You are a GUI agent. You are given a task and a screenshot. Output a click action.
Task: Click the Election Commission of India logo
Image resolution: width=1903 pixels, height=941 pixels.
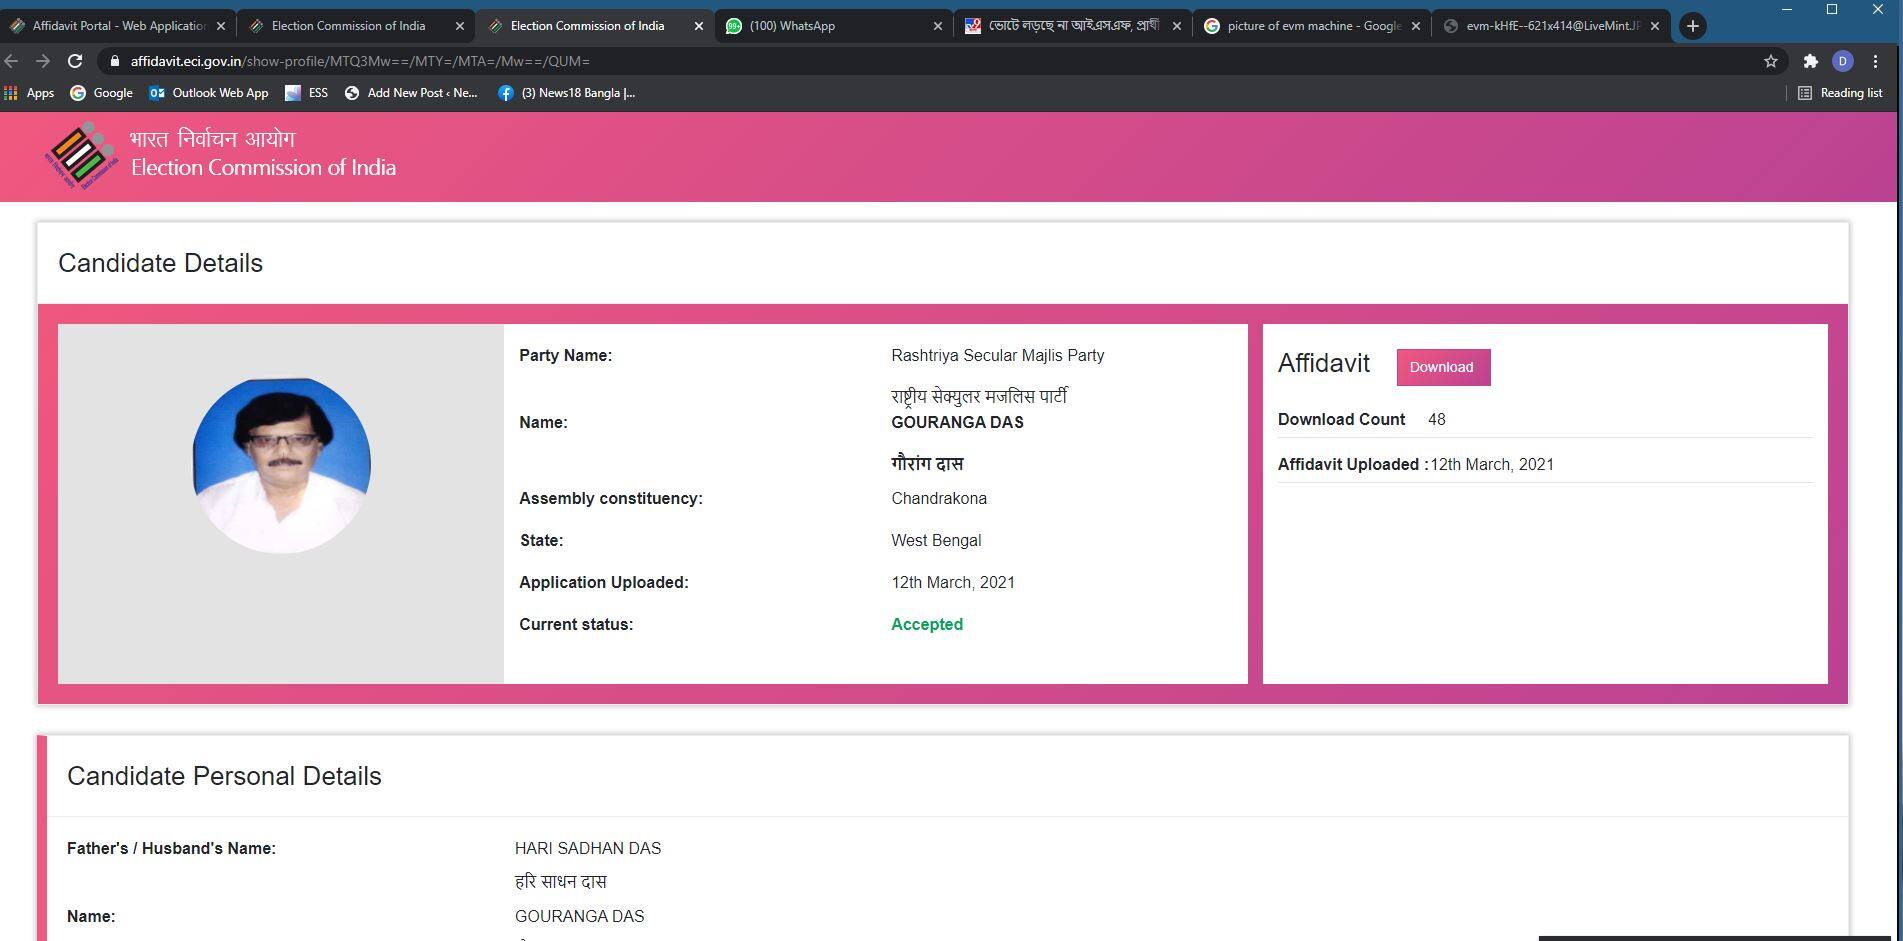tap(82, 155)
